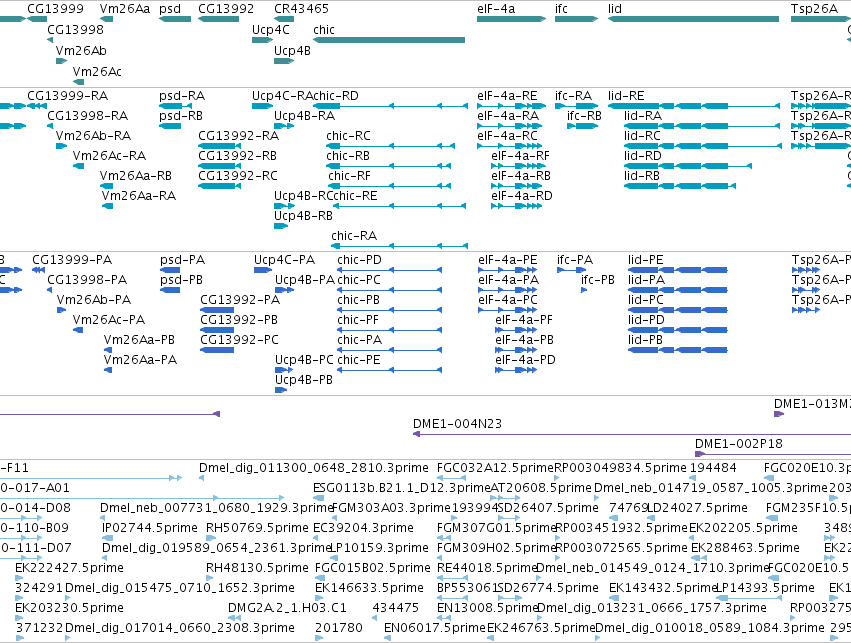Screen dimensions: 851x643
Task: Open the CG13992-PC protein label
Action: coord(239,340)
